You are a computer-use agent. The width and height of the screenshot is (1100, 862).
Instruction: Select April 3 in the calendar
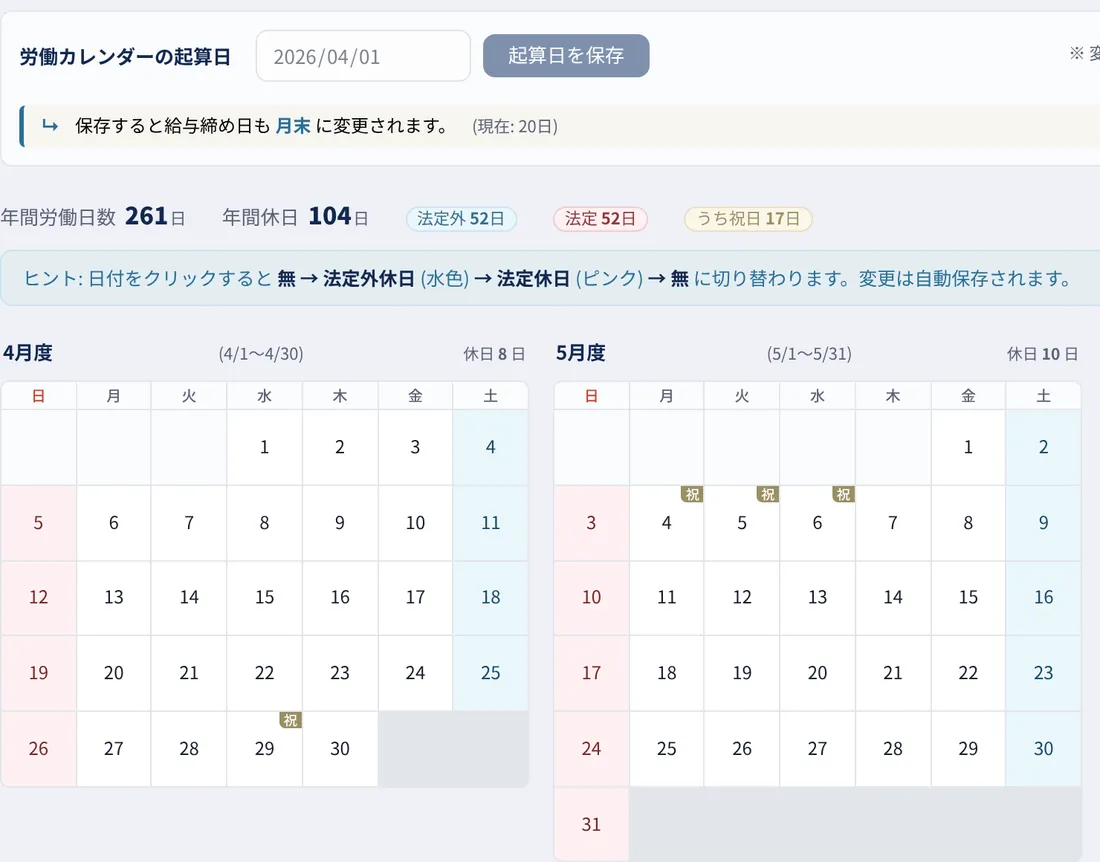[x=415, y=447]
